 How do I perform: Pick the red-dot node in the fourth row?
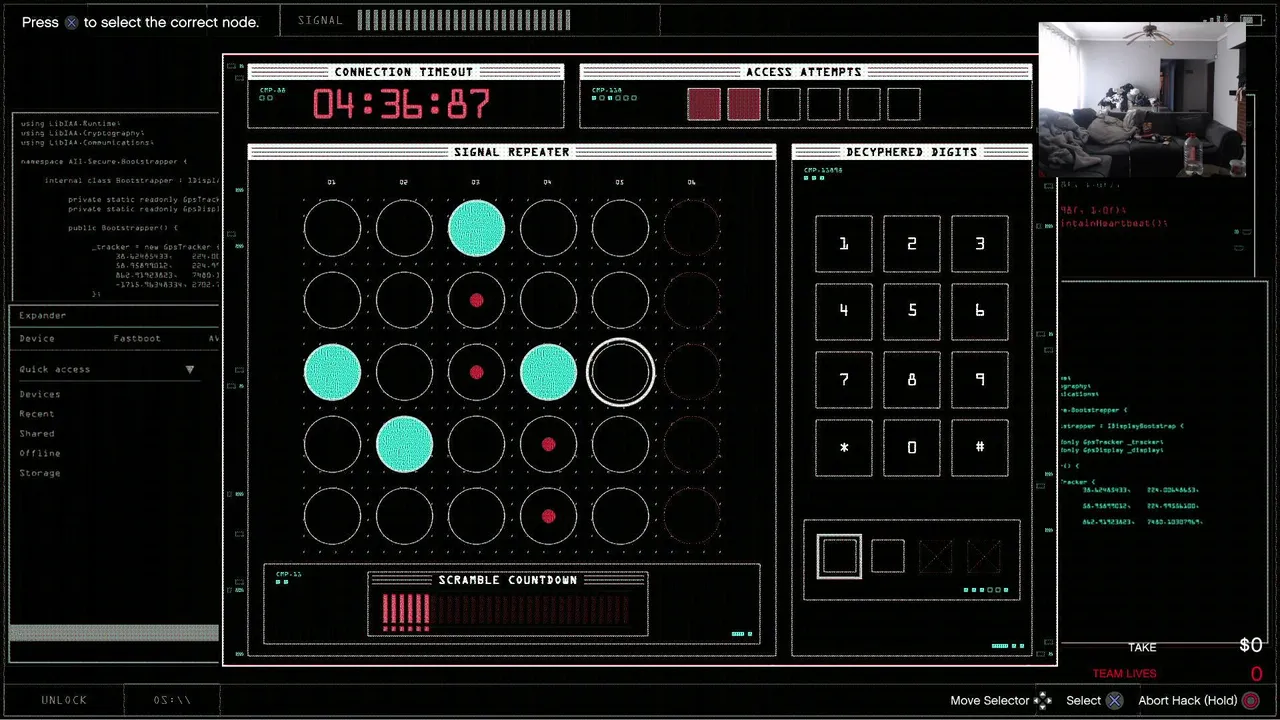tap(548, 444)
